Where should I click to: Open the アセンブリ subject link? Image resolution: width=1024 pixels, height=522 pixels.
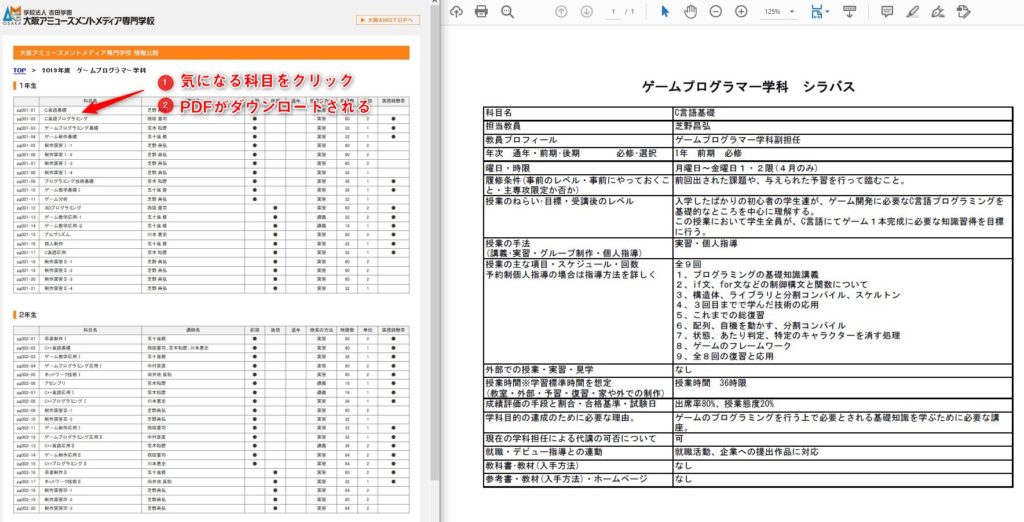tap(54, 383)
